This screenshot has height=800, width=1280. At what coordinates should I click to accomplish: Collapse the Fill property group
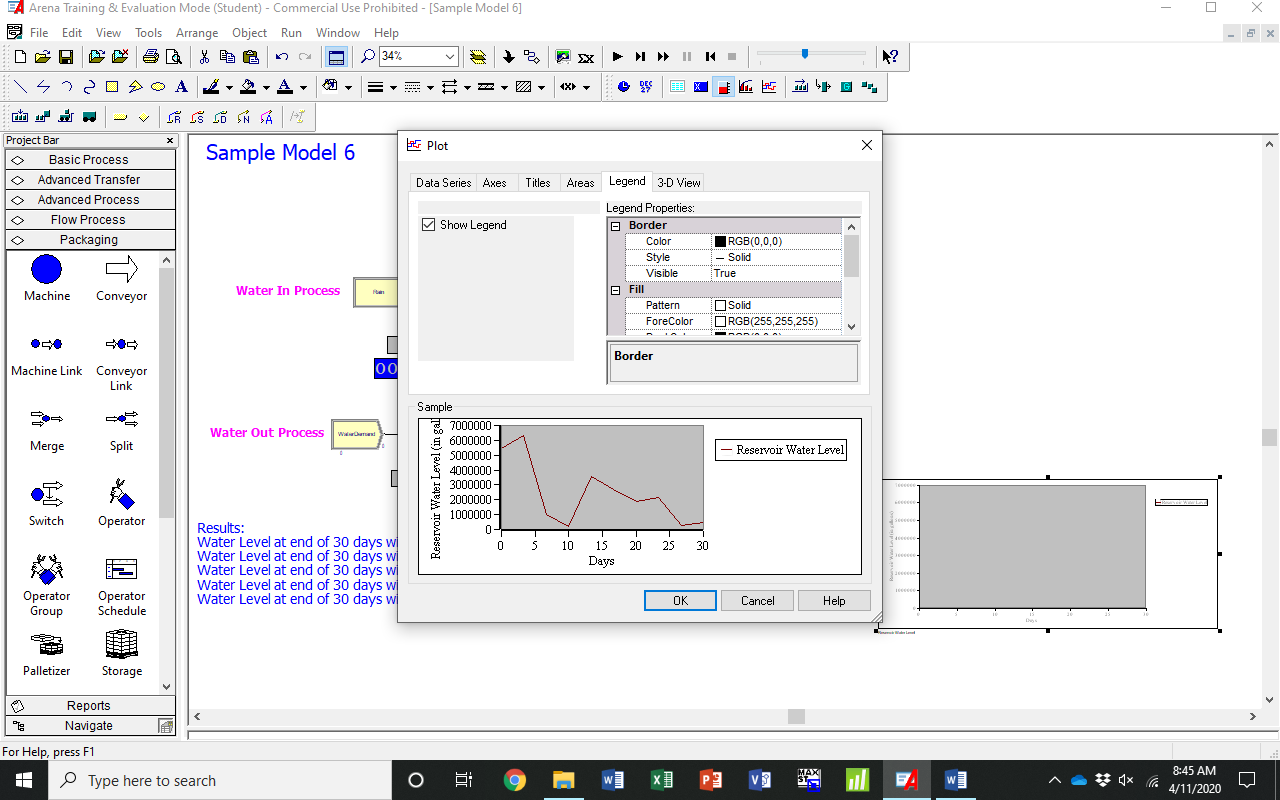615,290
